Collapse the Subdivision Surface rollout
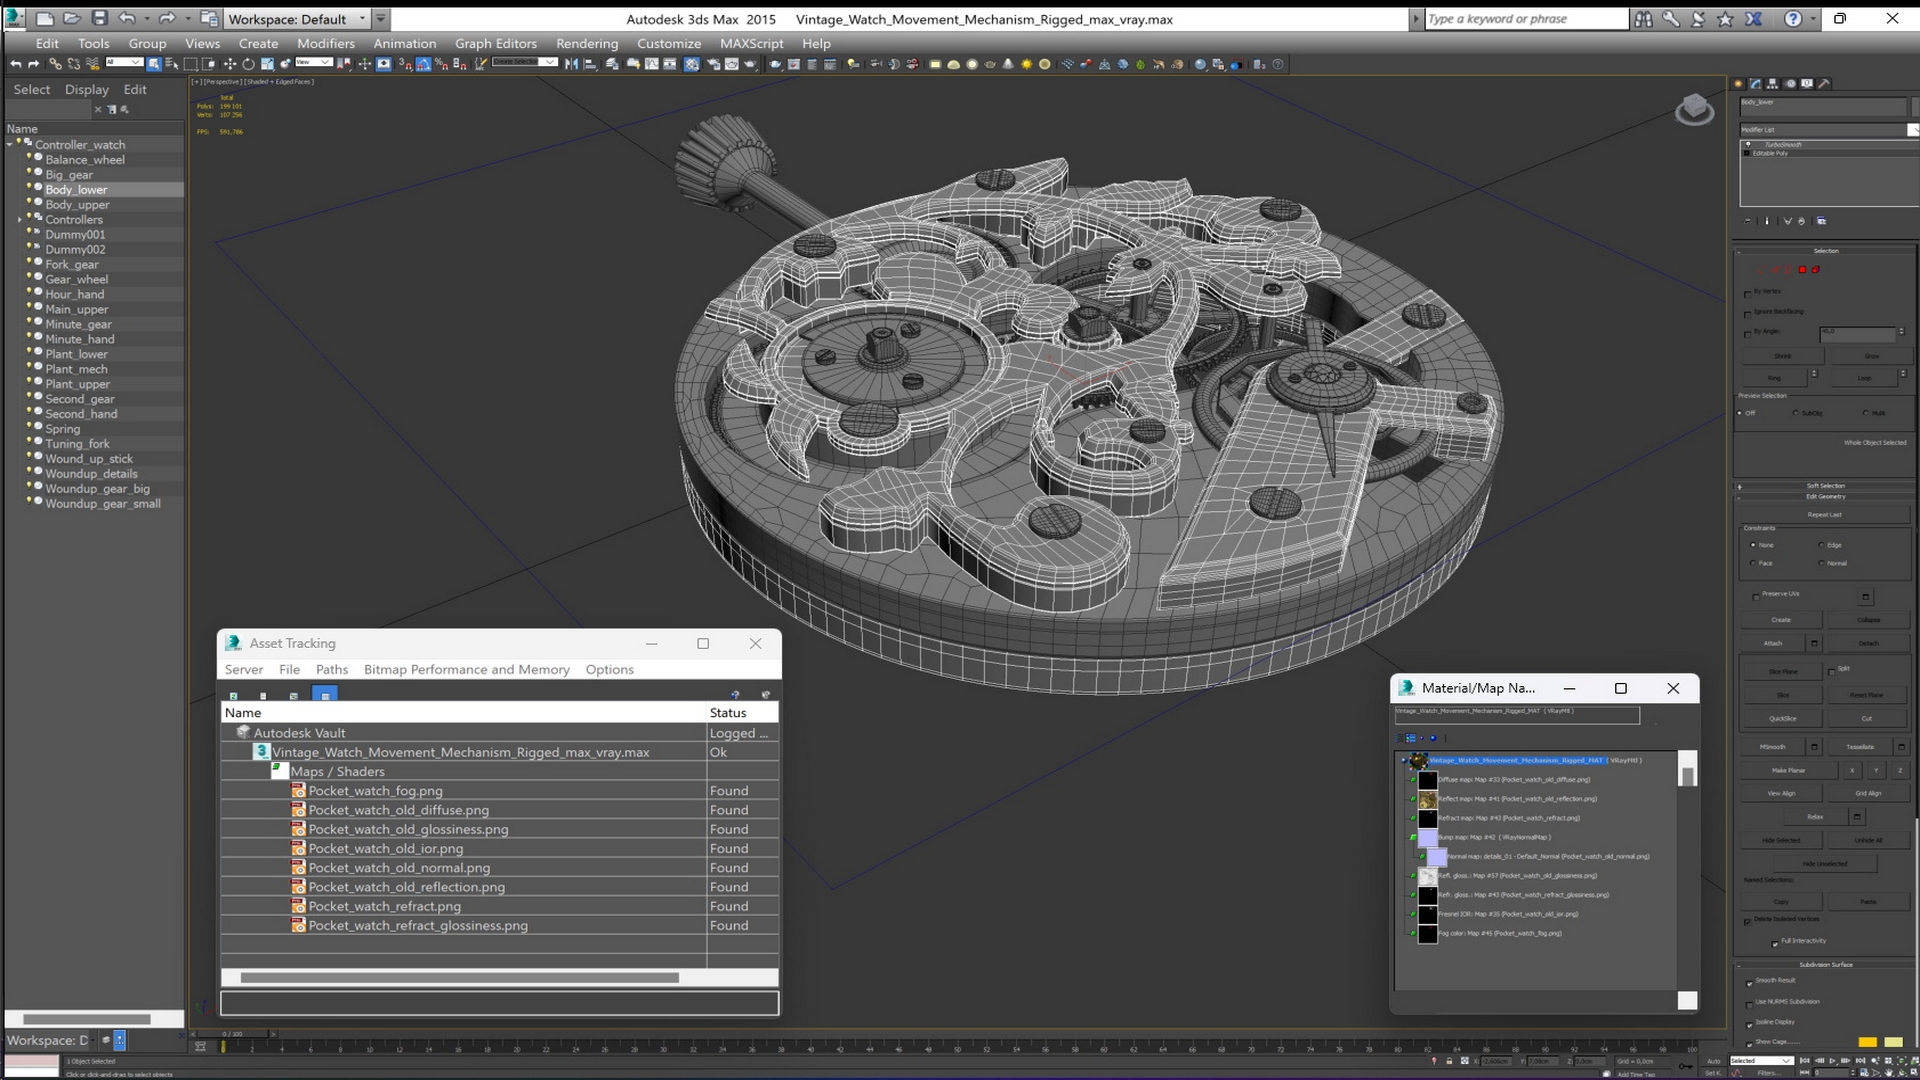This screenshot has width=1920, height=1080. 1826,965
